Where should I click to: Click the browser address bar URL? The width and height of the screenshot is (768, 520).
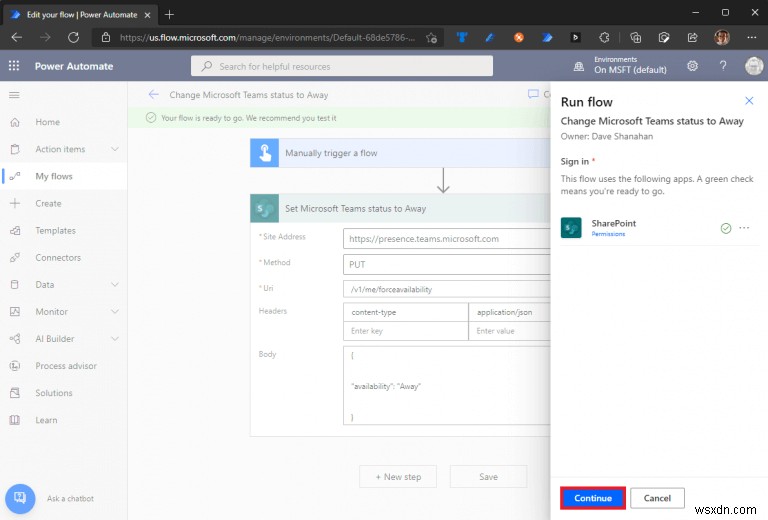[267, 38]
